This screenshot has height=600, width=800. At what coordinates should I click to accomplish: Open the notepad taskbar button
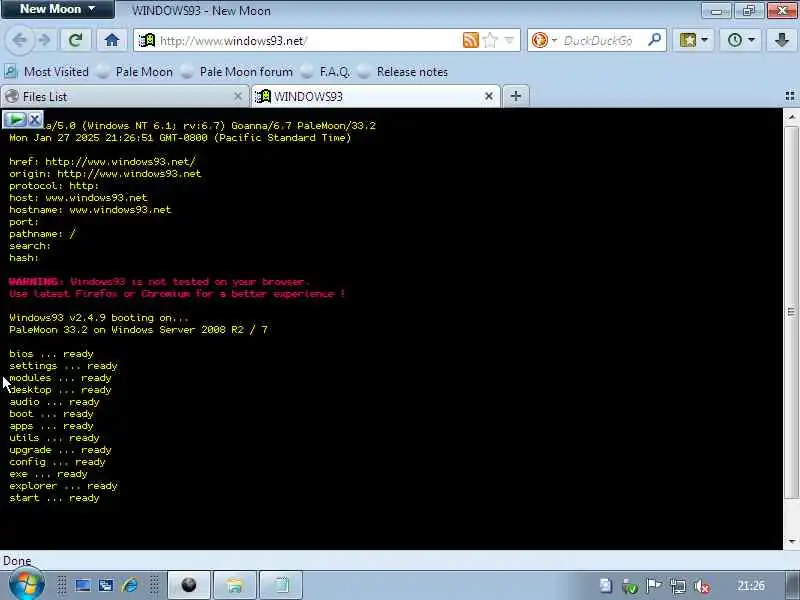[281, 585]
